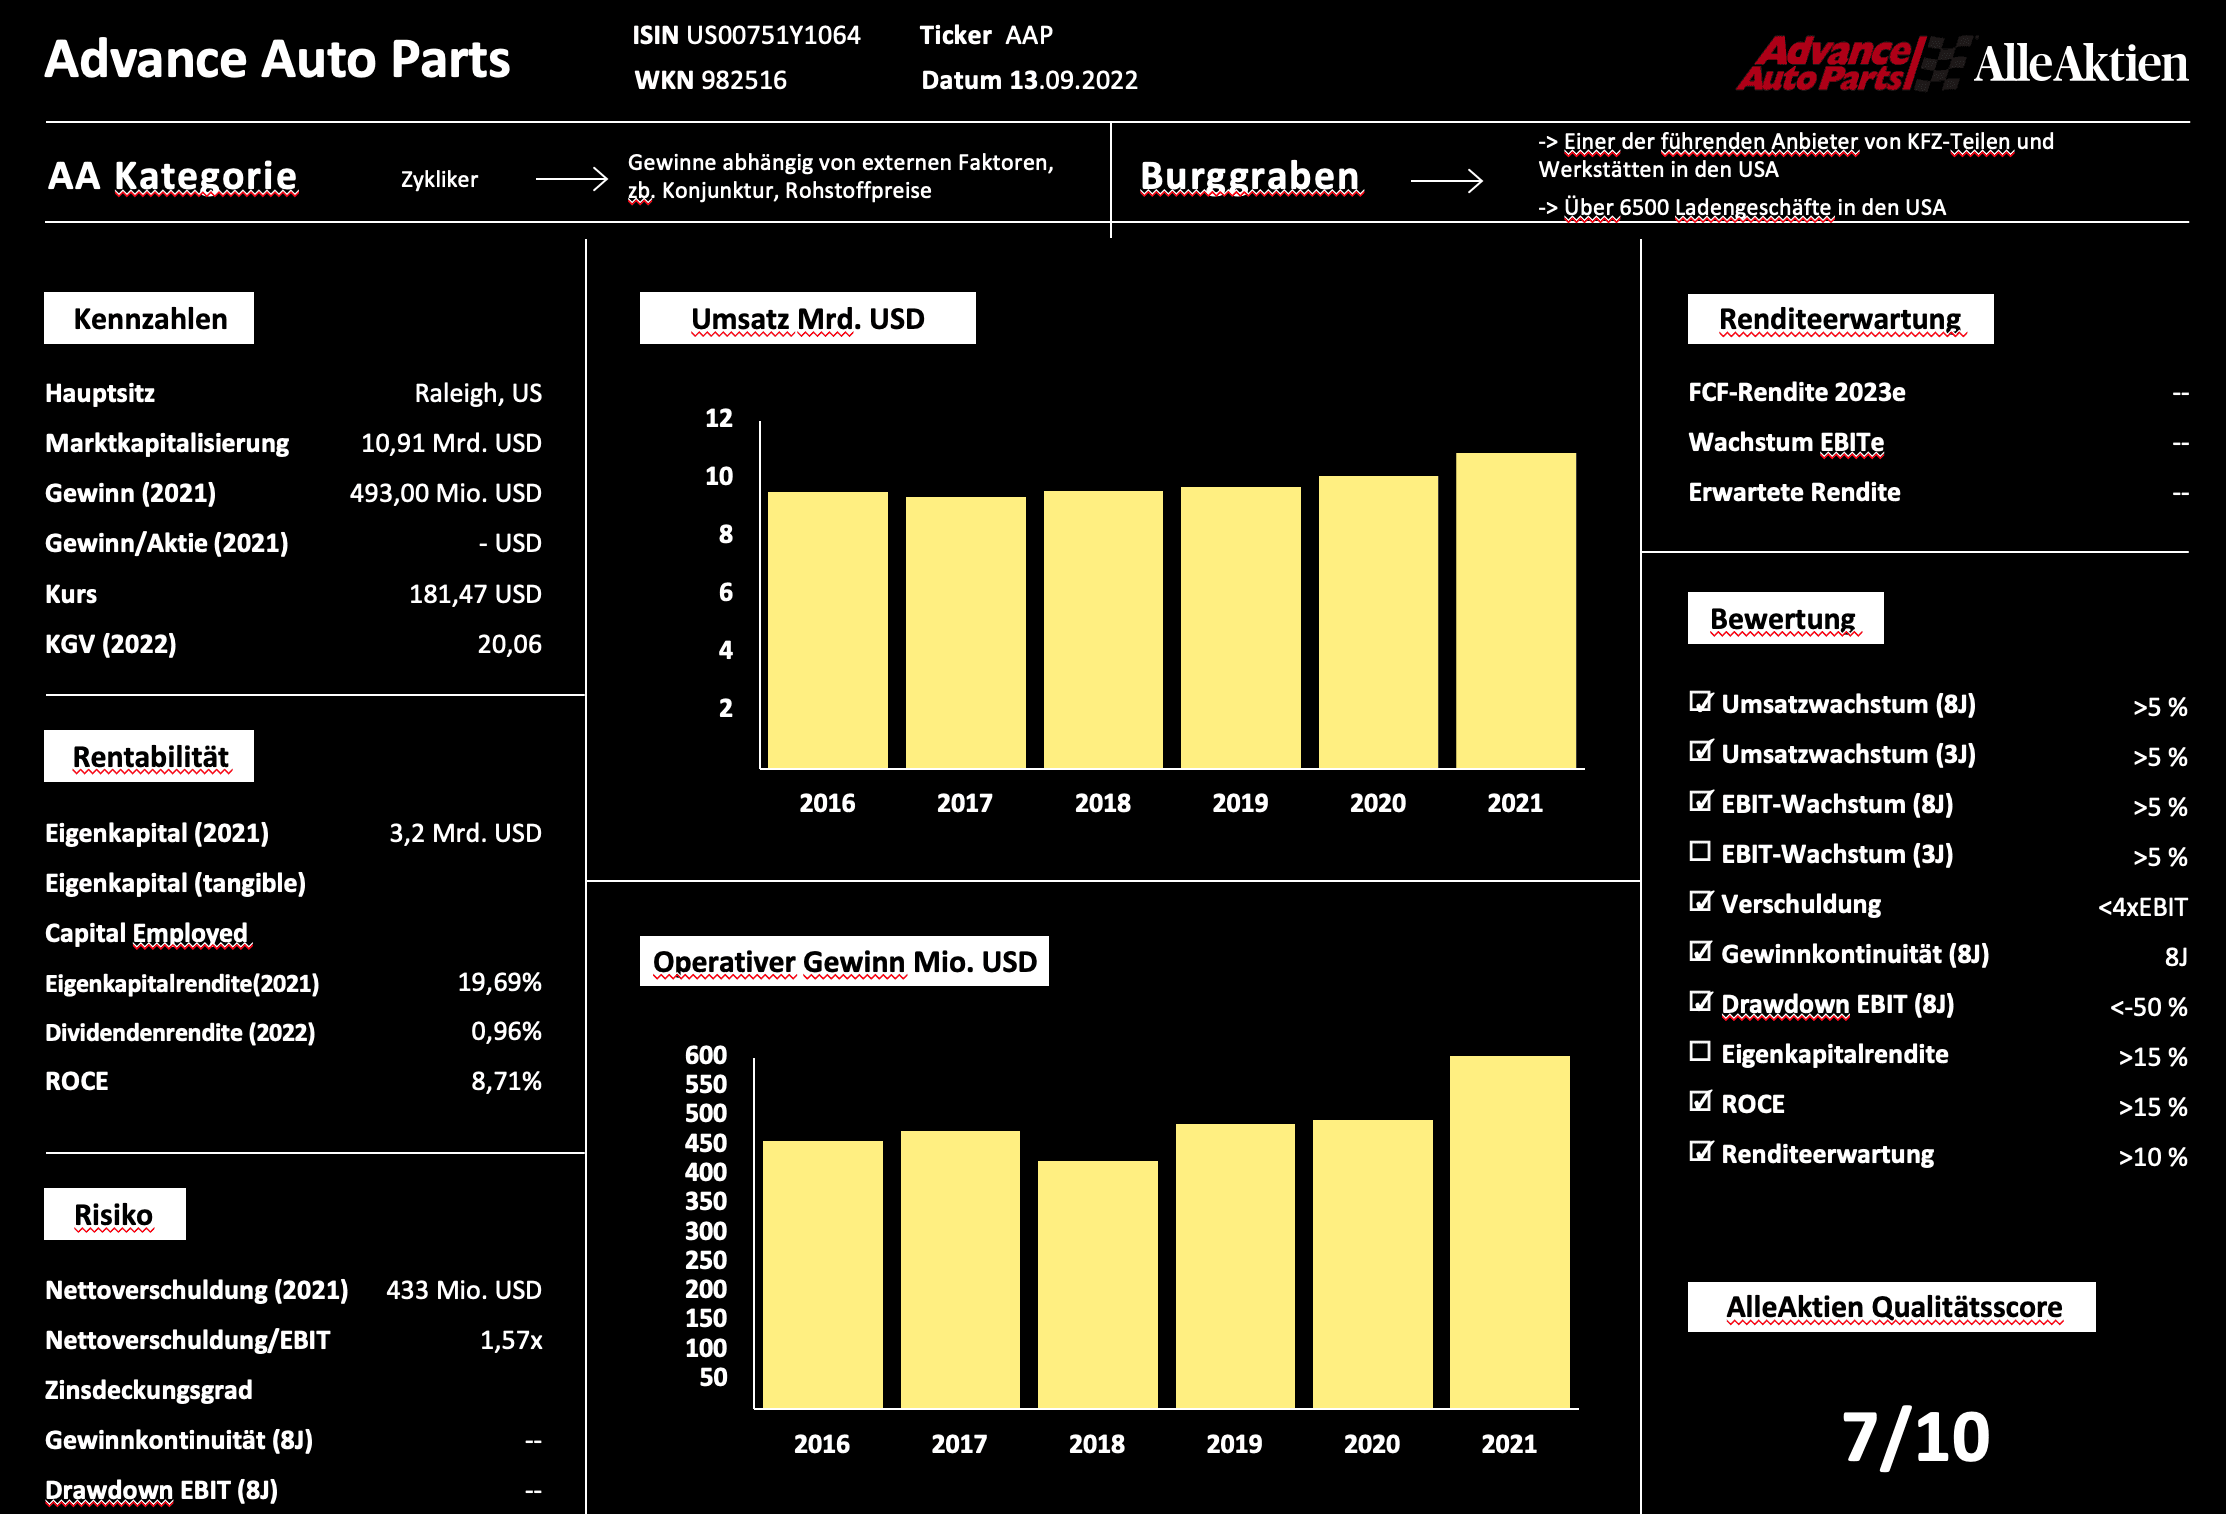Select the 2021 bar in Operativer Gewinn chart
The height and width of the screenshot is (1514, 2226).
pyautogui.click(x=1509, y=1232)
